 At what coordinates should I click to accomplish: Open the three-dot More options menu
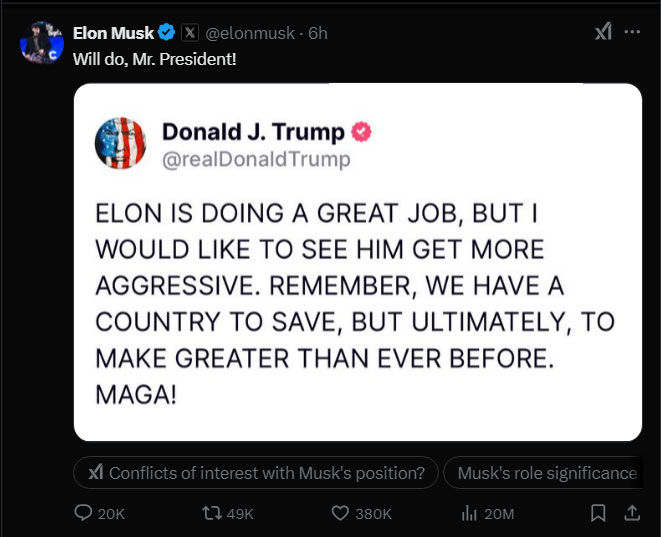click(x=632, y=32)
